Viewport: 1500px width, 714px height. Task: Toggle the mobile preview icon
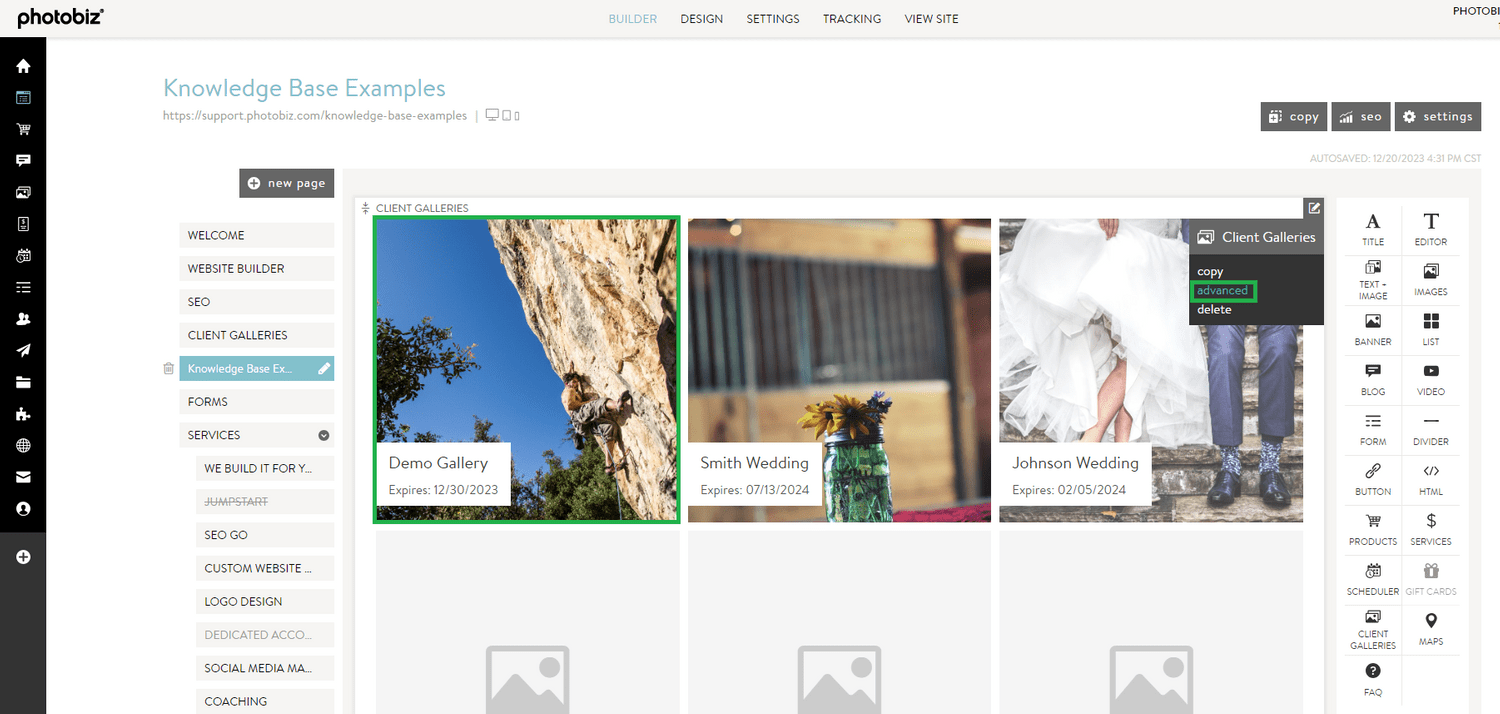517,114
